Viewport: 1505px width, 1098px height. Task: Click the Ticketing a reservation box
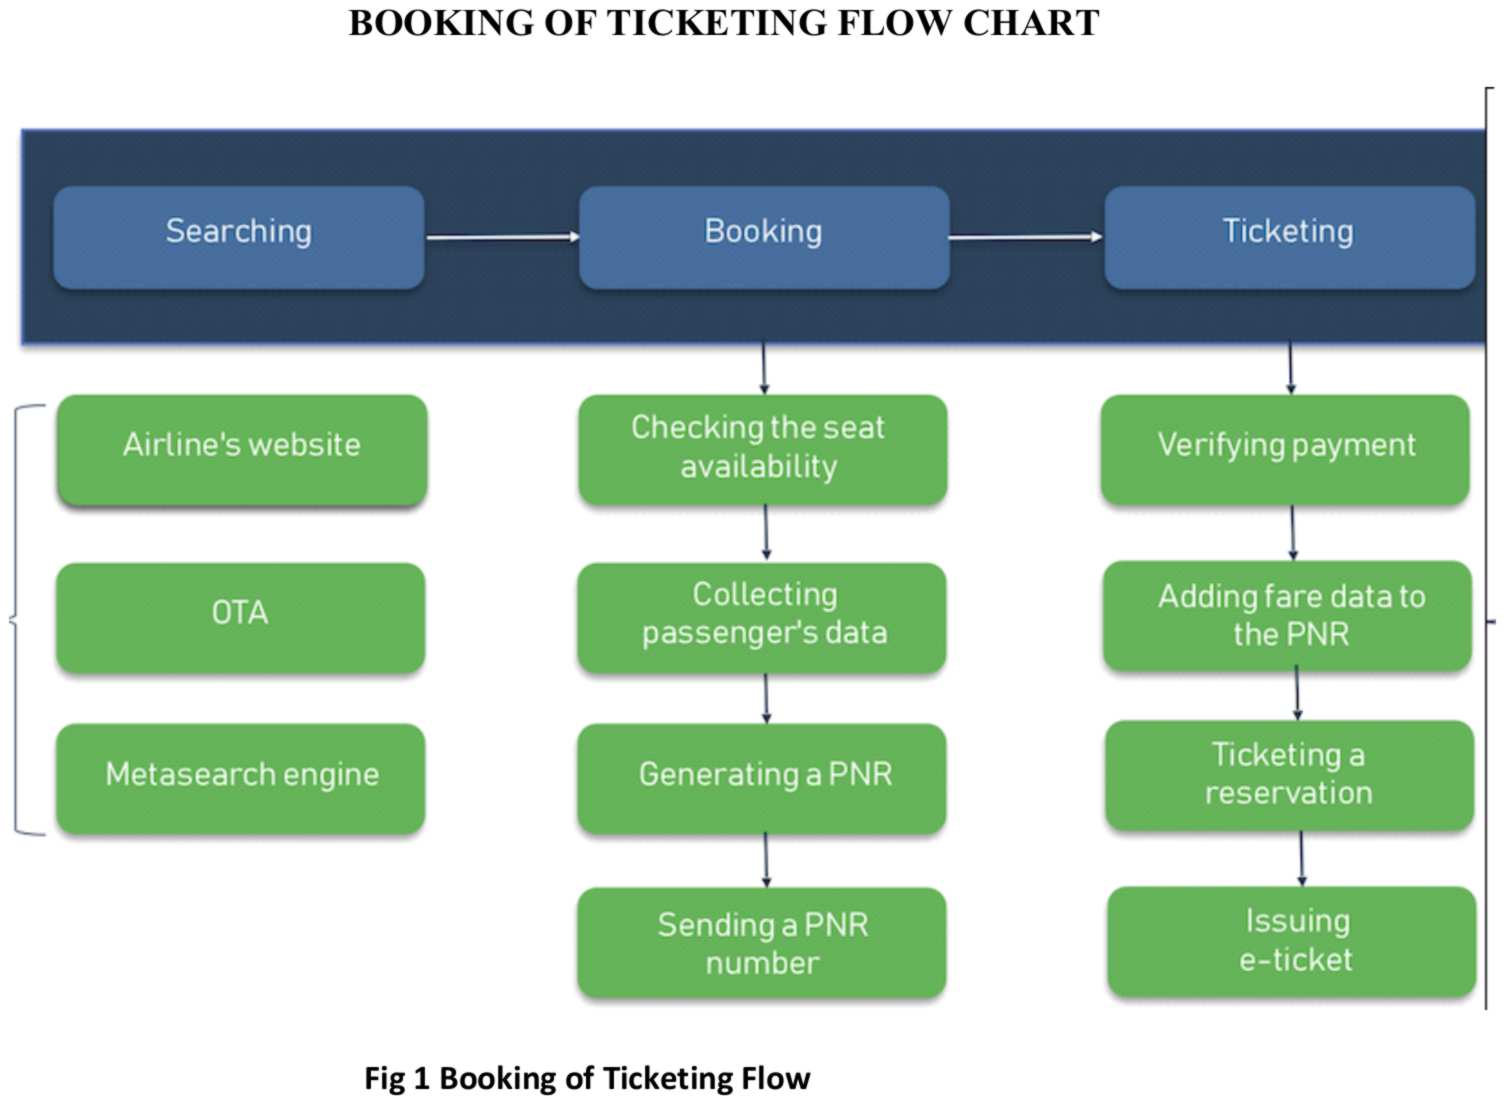(x=1289, y=775)
